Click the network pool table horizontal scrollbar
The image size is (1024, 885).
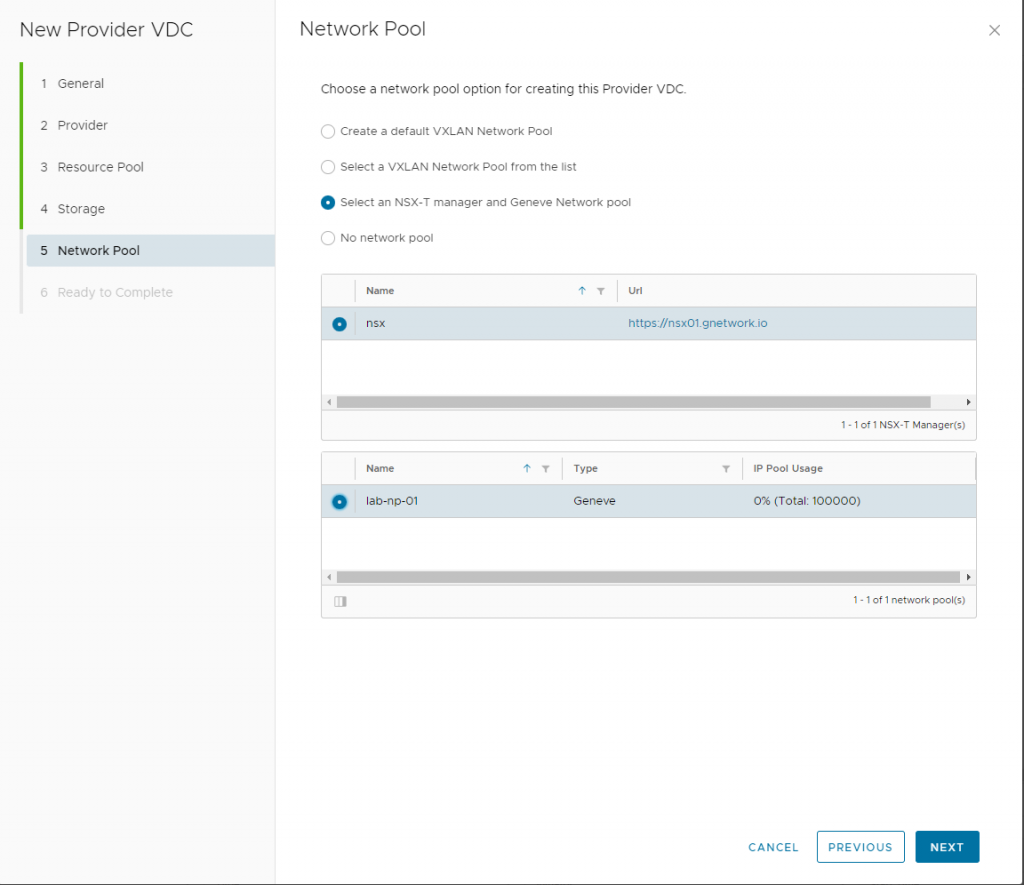648,577
